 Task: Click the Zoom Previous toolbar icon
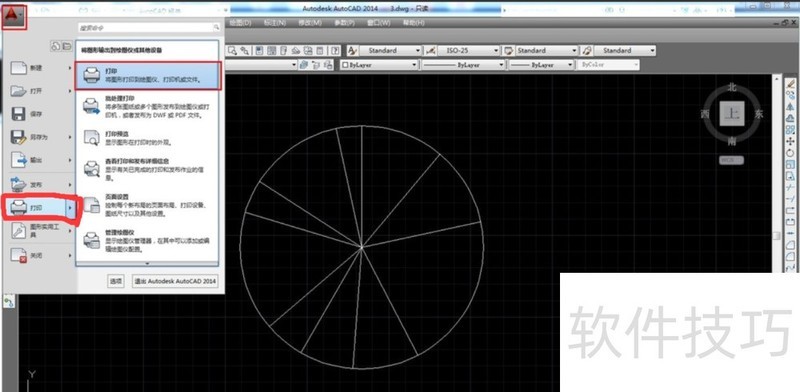244,51
